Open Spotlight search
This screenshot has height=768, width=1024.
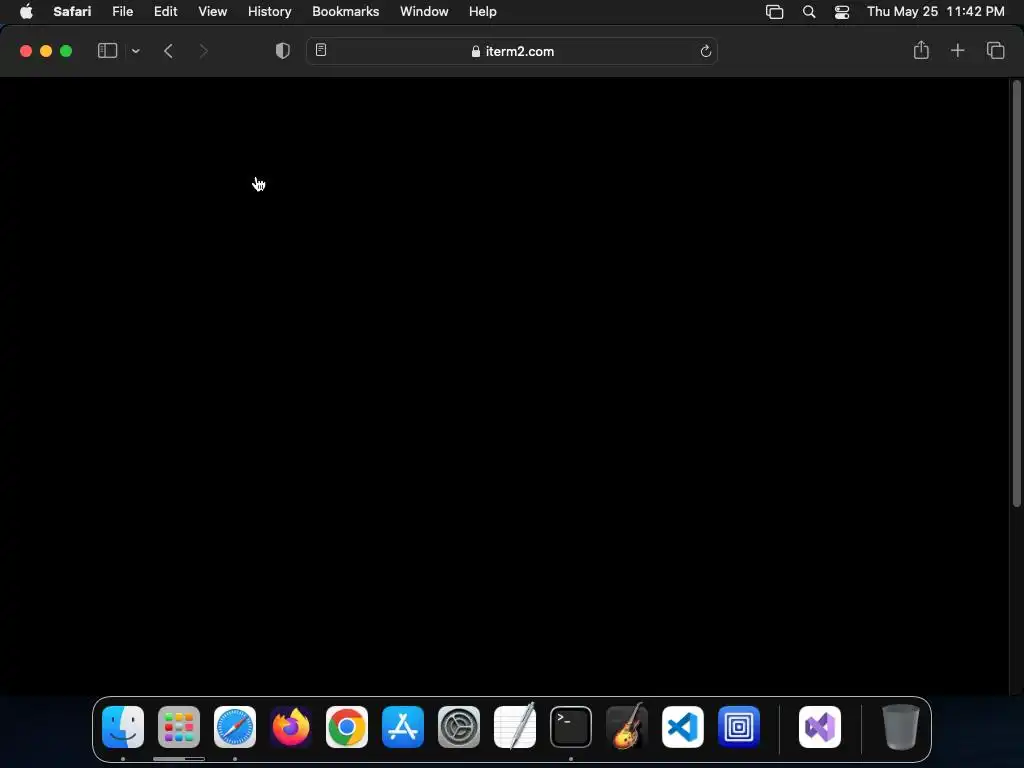coord(808,12)
